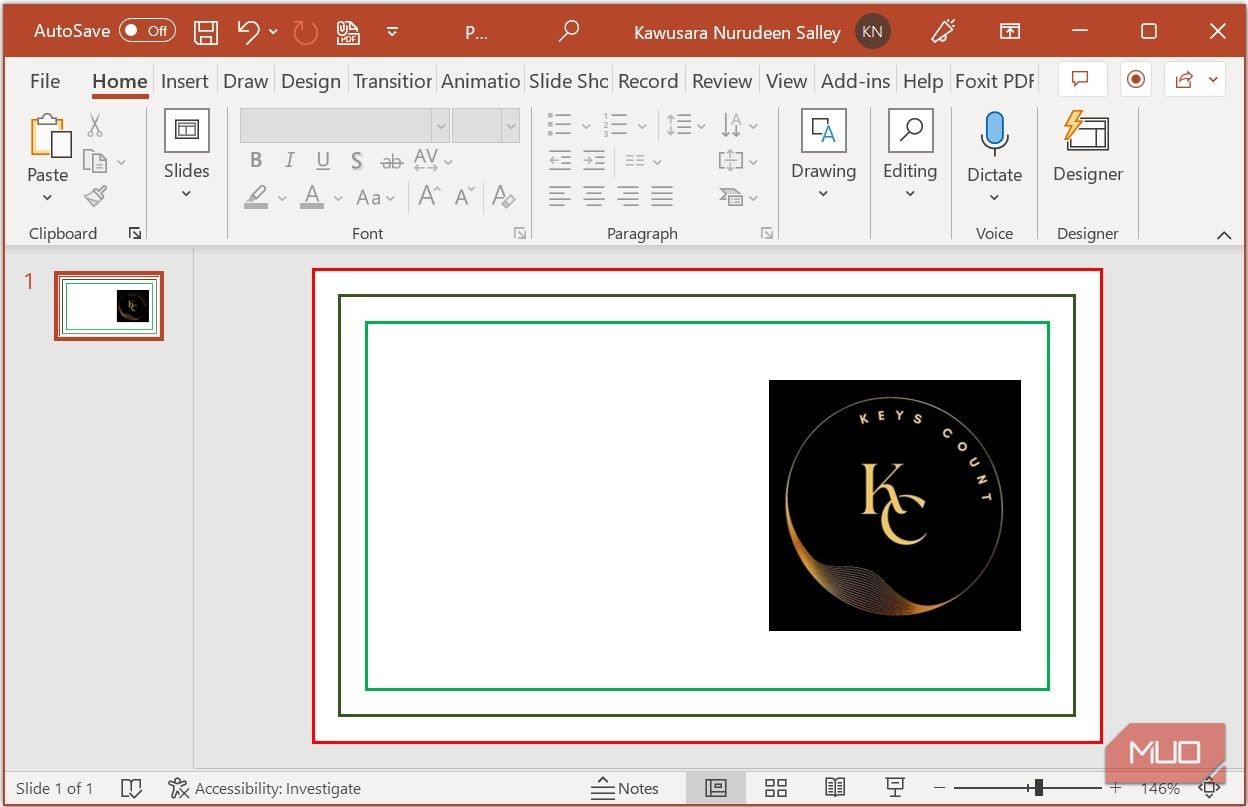Justify the paragraph text
Screen dimensions: 1248x807
pos(662,197)
